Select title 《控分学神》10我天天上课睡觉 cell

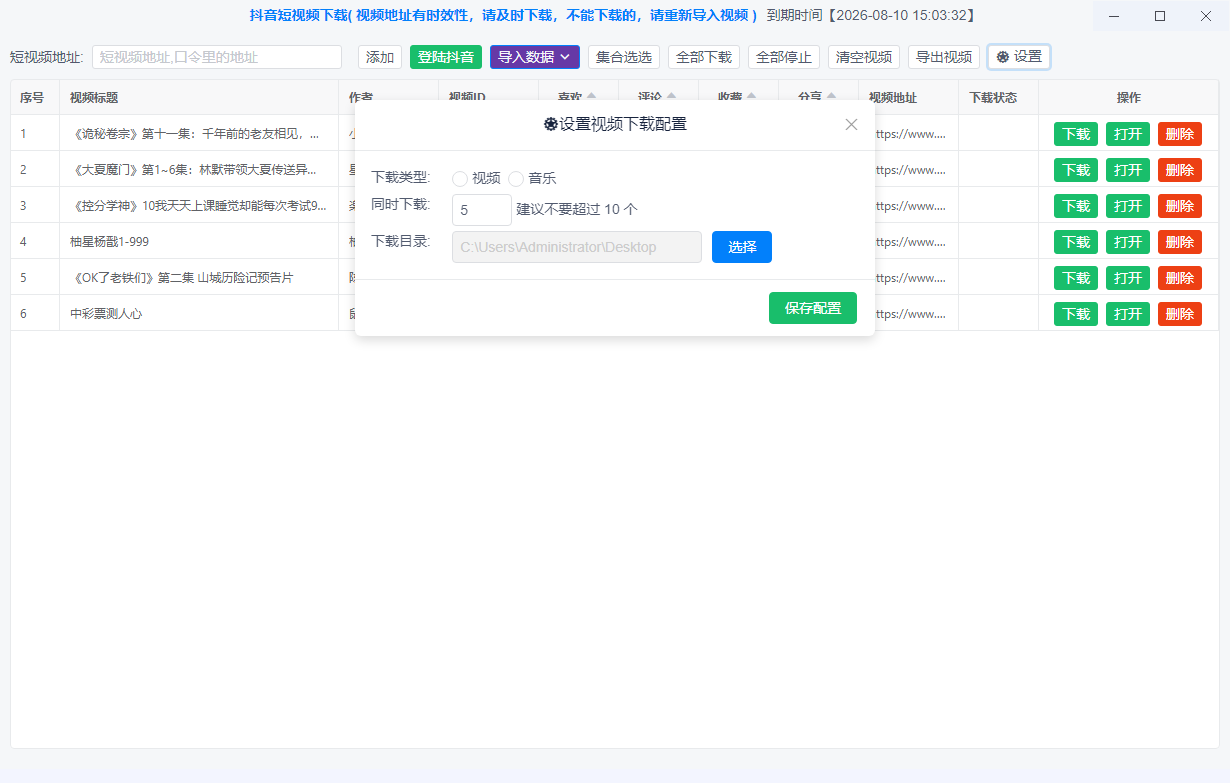[x=199, y=205]
